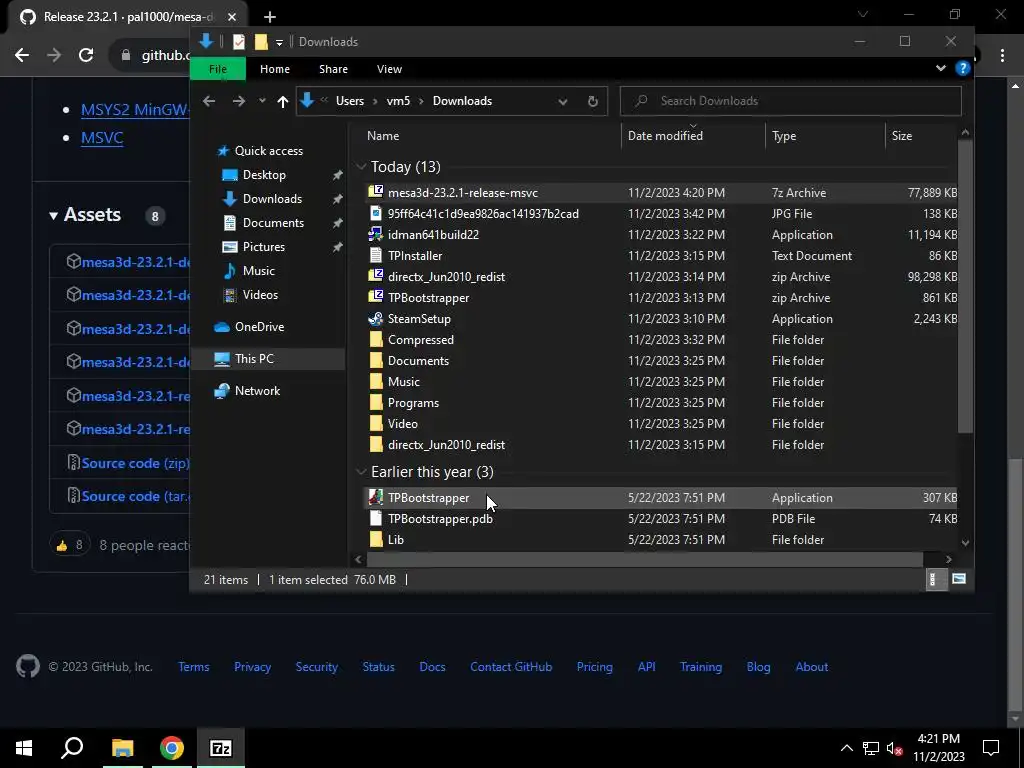Open Windows Start menu
The height and width of the screenshot is (768, 1024).
click(24, 748)
